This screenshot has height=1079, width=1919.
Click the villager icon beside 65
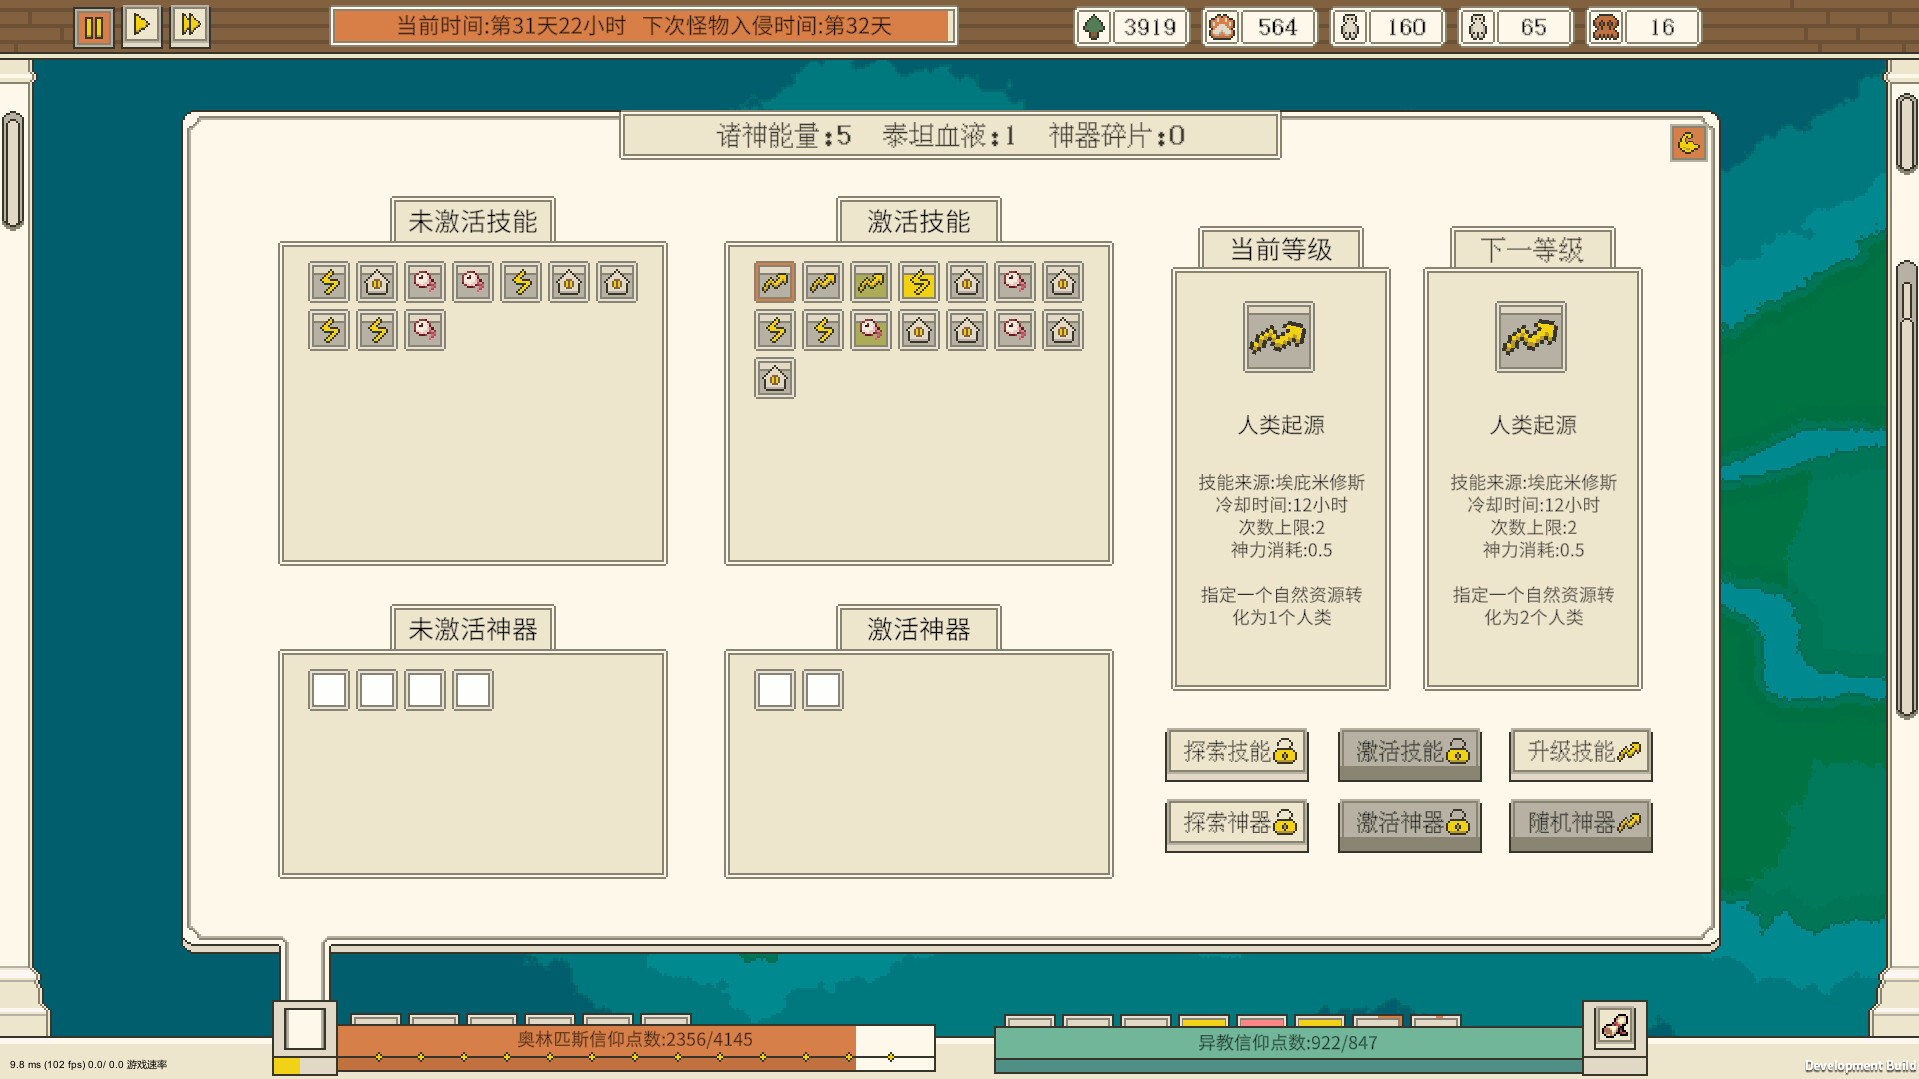tap(1478, 27)
